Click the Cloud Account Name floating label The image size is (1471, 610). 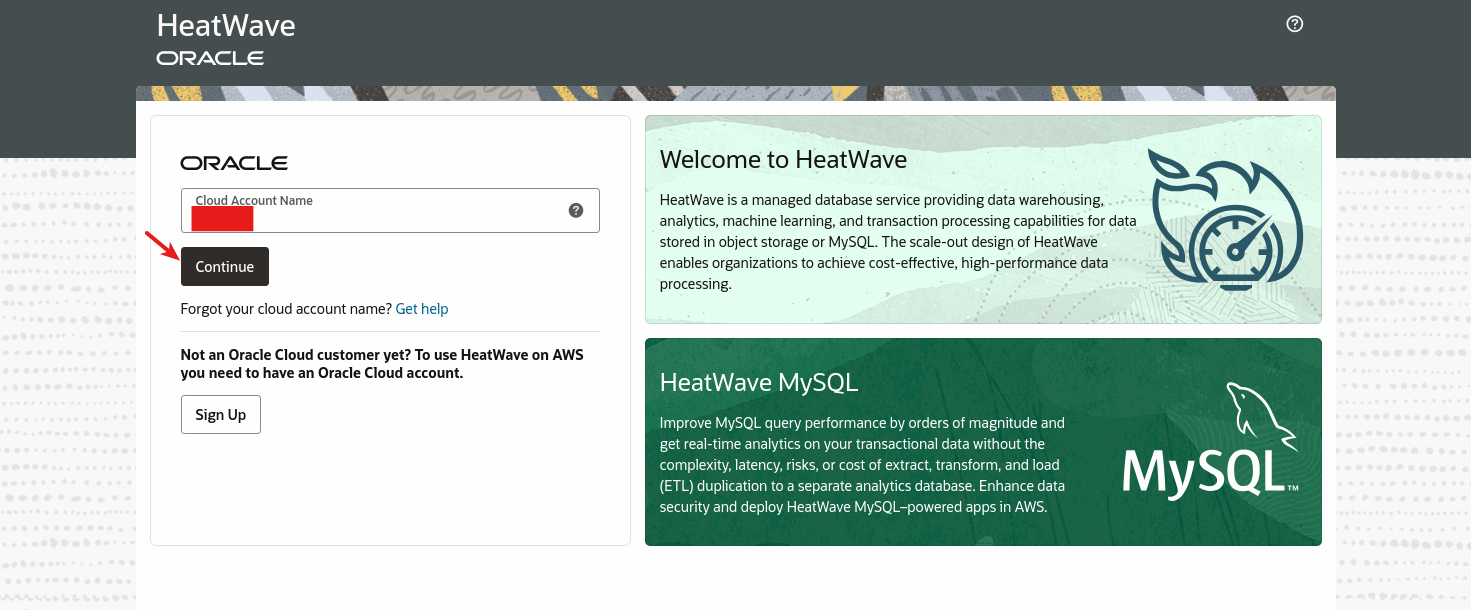(x=254, y=201)
